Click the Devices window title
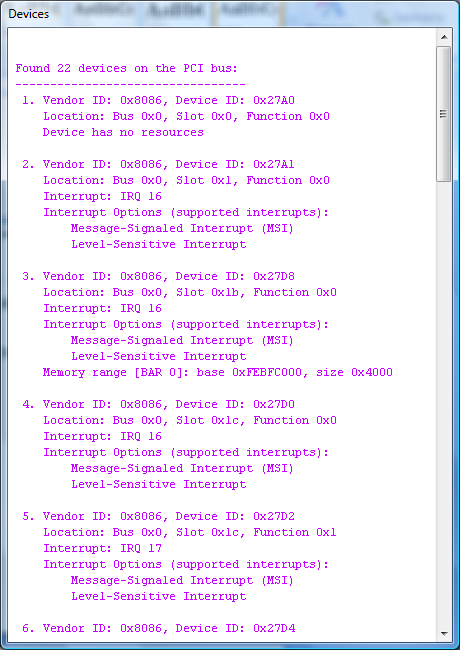This screenshot has width=460, height=650. click(28, 14)
